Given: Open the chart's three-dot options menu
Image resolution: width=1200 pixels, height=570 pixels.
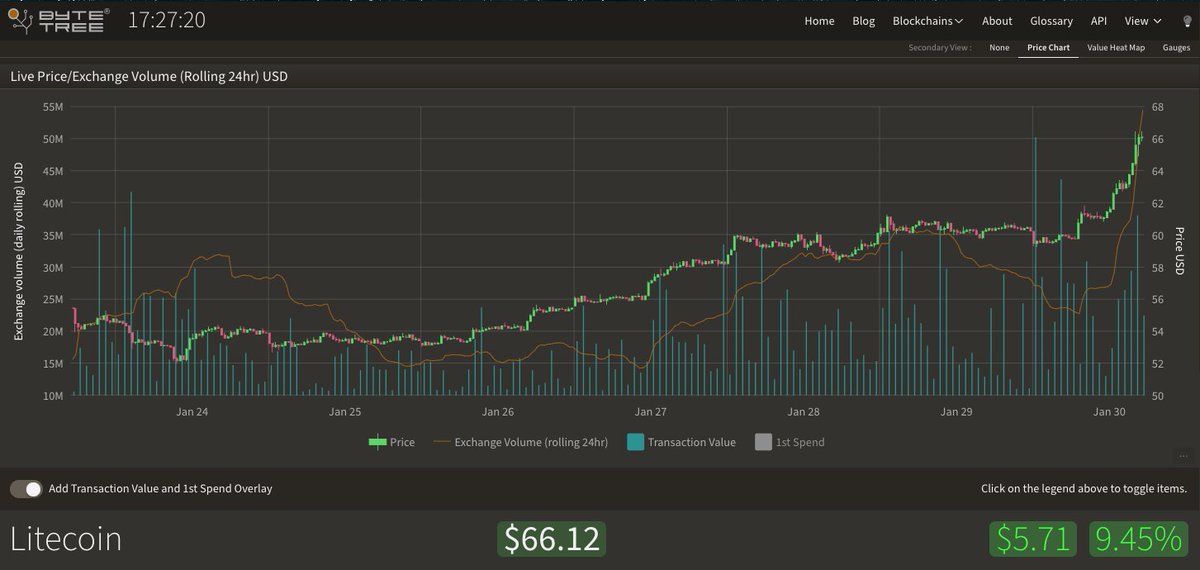Looking at the screenshot, I should tap(1182, 455).
